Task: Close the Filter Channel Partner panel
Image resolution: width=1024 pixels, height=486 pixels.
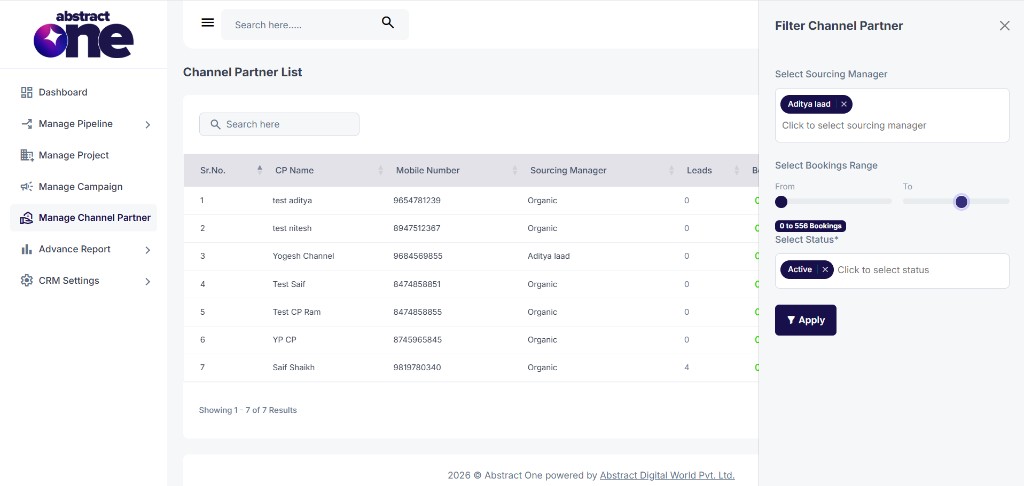Action: click(x=1004, y=25)
